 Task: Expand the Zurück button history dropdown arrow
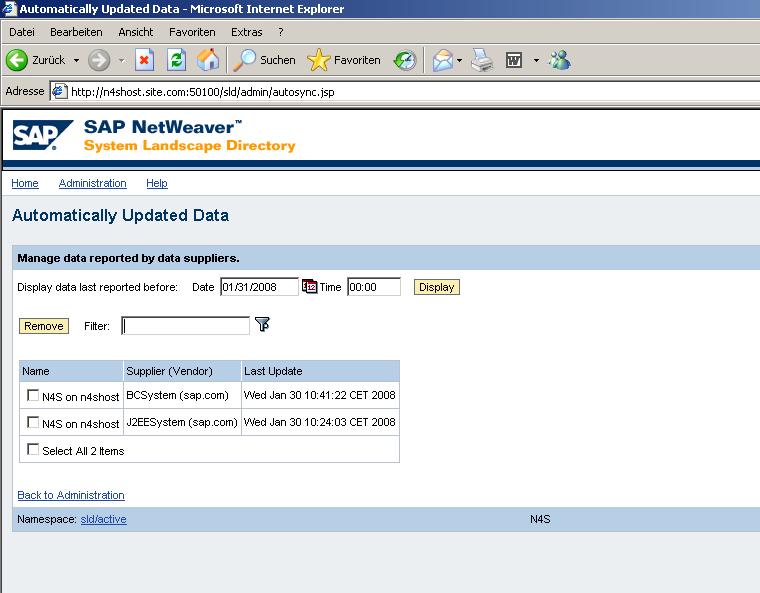[x=76, y=60]
